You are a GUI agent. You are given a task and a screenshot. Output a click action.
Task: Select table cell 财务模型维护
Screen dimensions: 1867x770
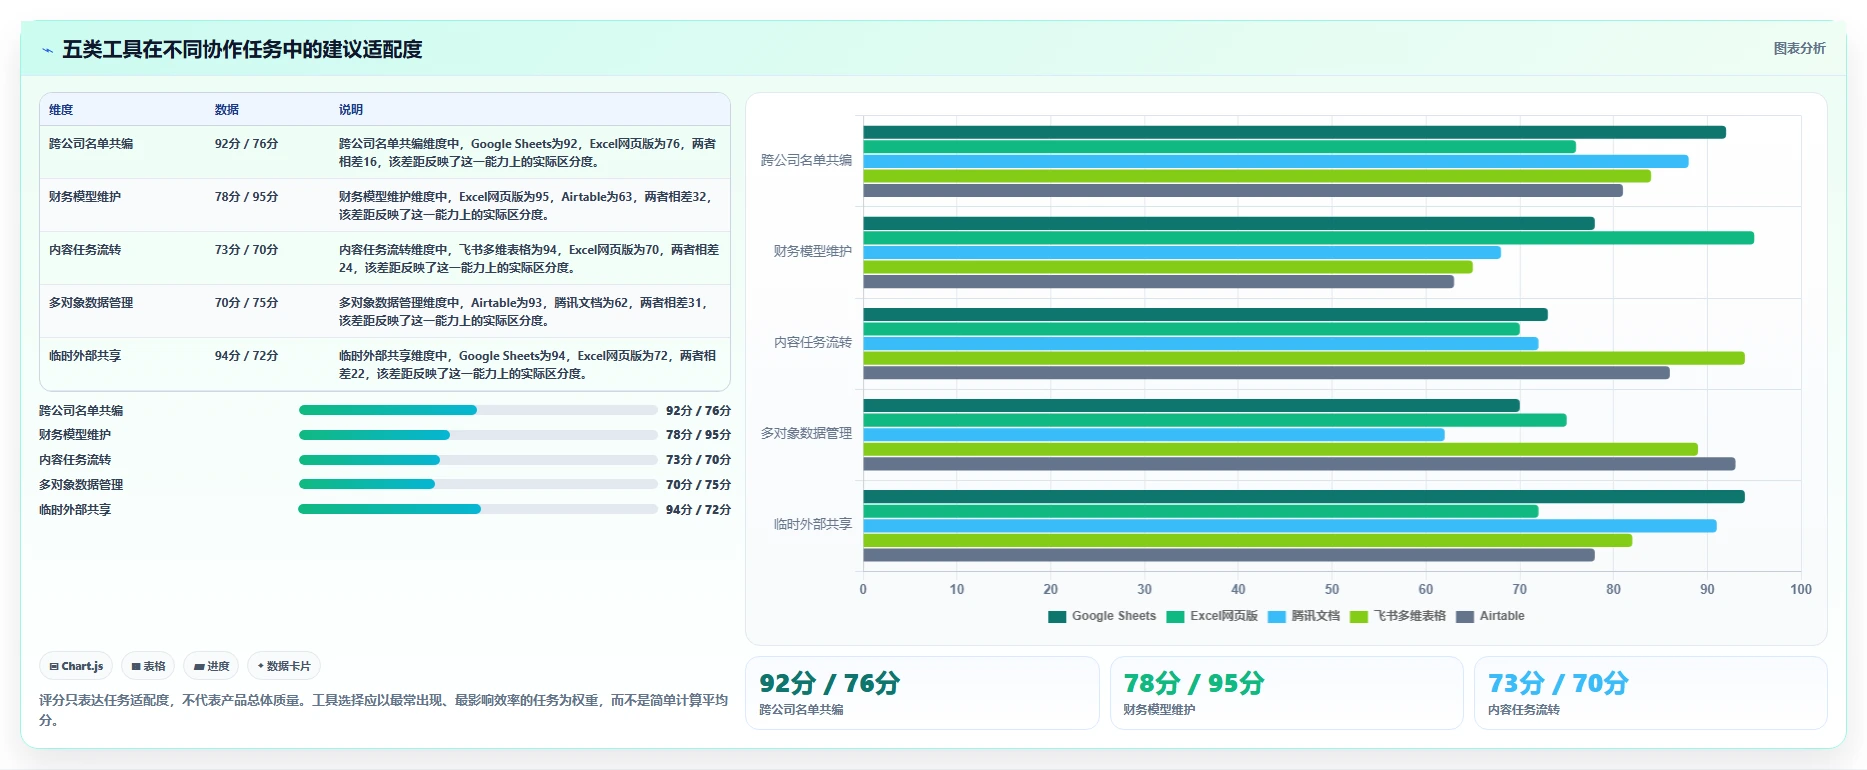pyautogui.click(x=85, y=197)
